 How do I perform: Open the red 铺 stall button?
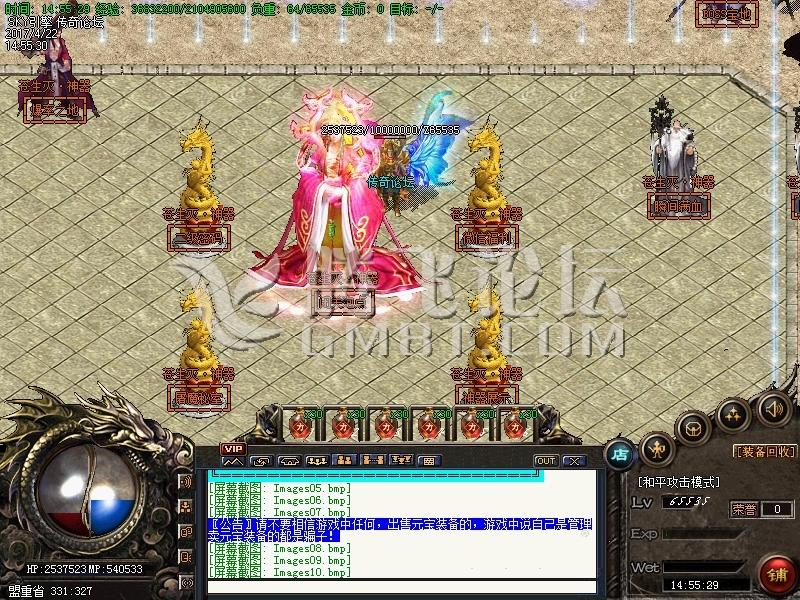[775, 574]
